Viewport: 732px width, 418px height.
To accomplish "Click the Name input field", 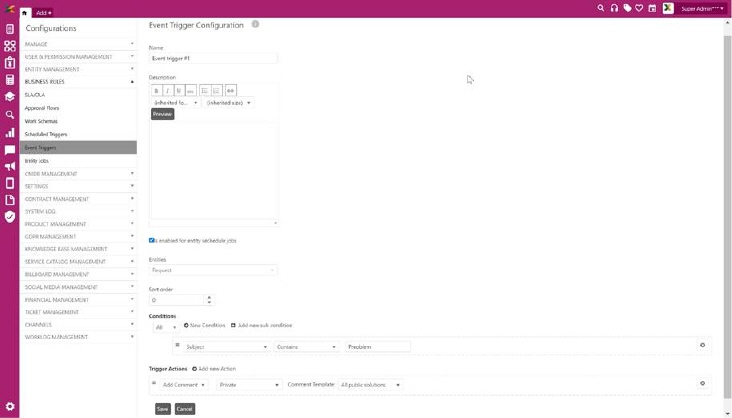I will point(213,59).
